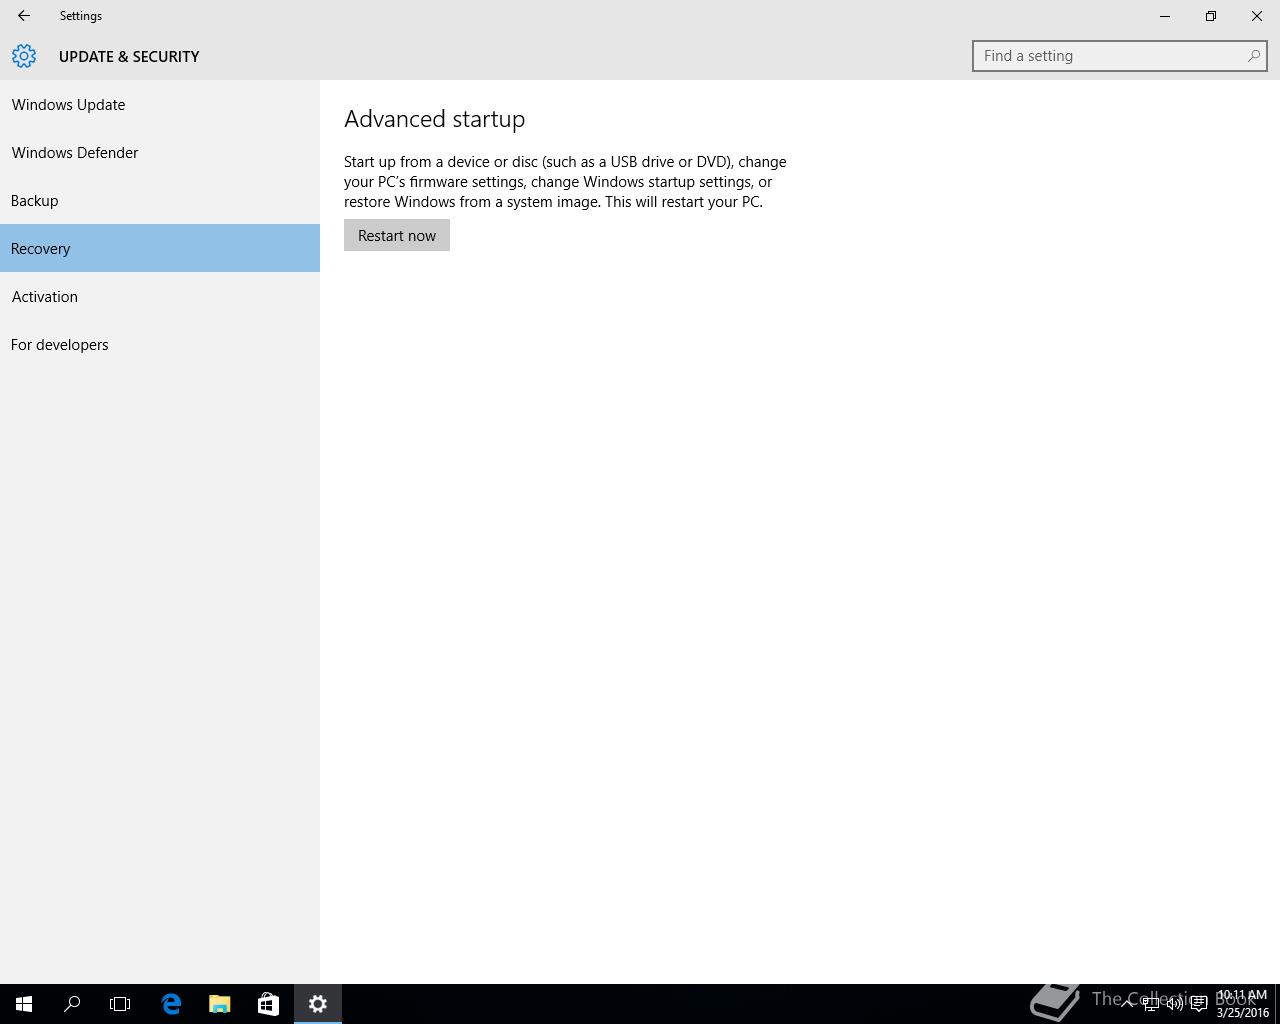Open the volume tray icon
The height and width of the screenshot is (1024, 1280).
pos(1175,1004)
